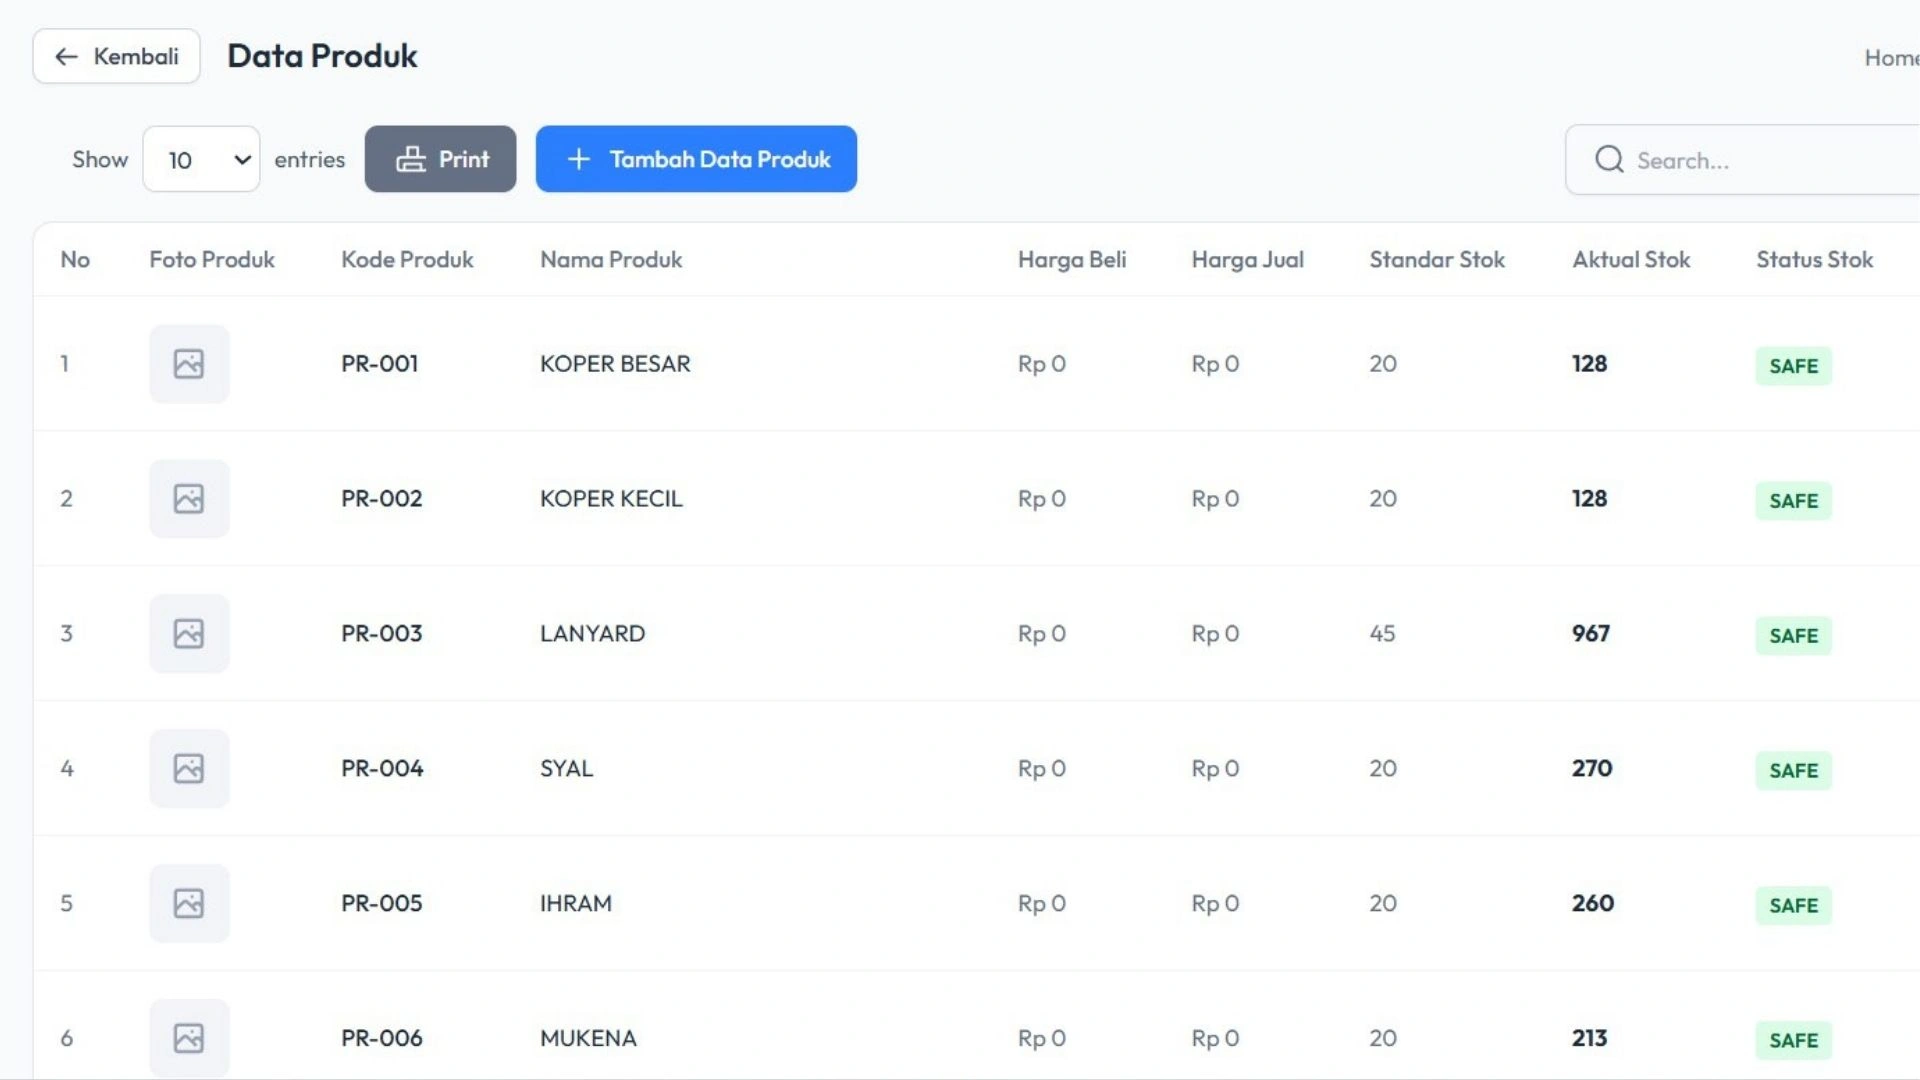This screenshot has width=1920, height=1080.
Task: Click MUKENA product photo placeholder
Action: tap(189, 1038)
